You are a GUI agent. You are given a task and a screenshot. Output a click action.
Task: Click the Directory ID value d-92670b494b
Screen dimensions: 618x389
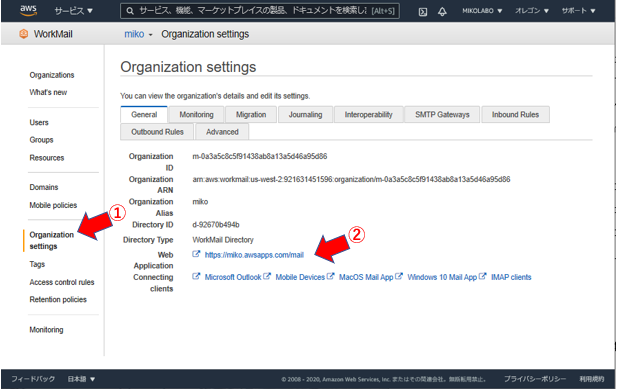point(216,225)
